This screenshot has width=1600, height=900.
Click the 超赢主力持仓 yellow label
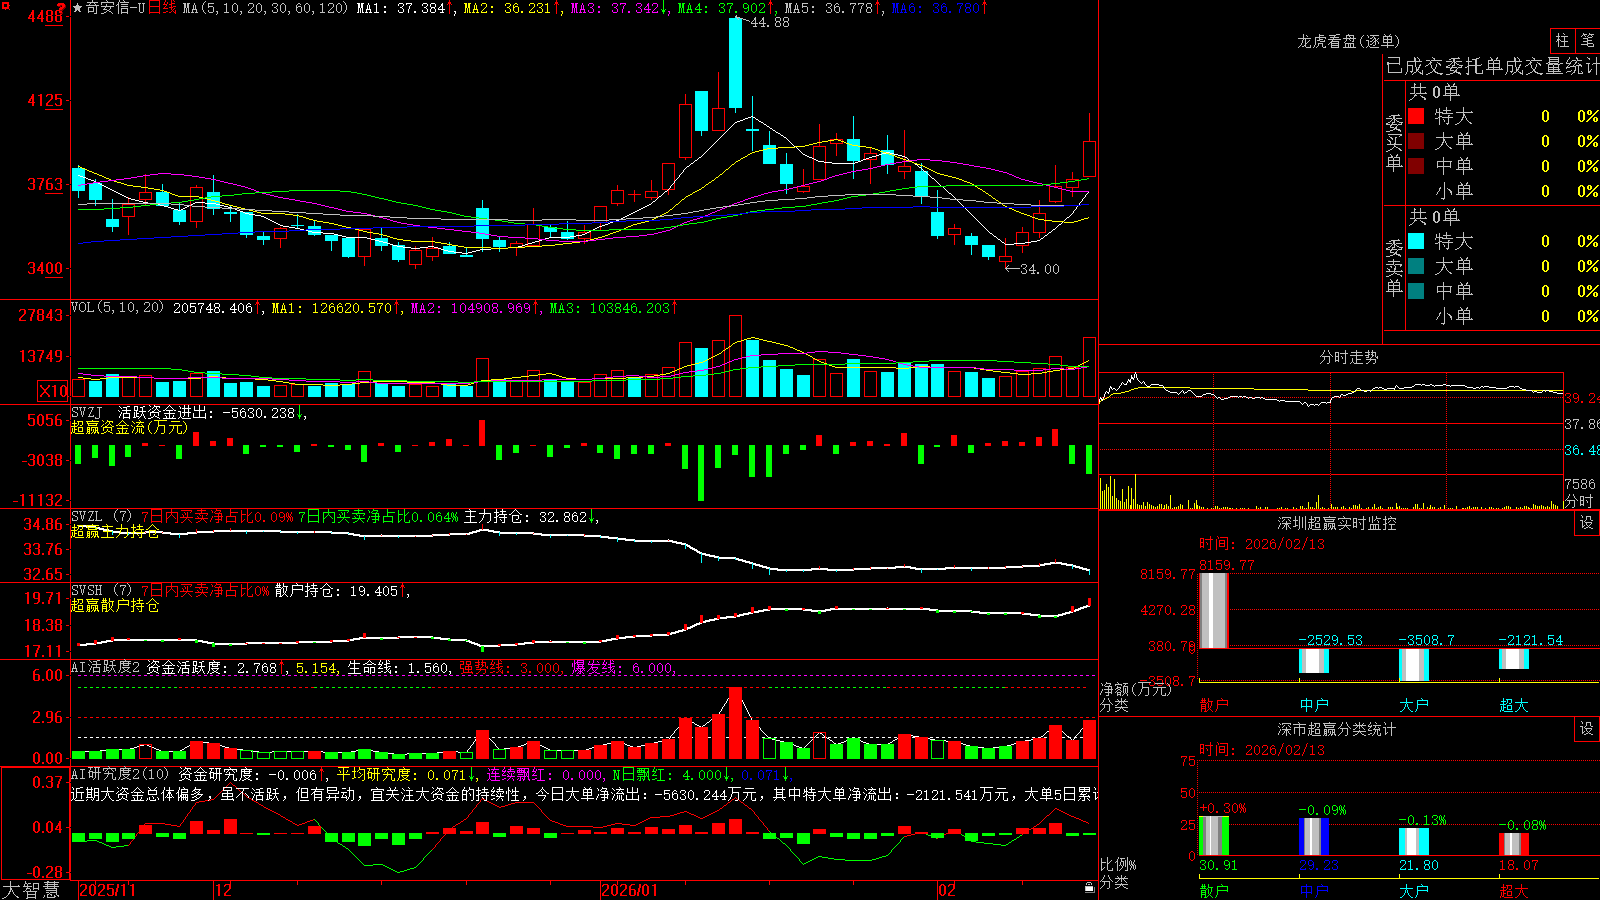pyautogui.click(x=115, y=532)
